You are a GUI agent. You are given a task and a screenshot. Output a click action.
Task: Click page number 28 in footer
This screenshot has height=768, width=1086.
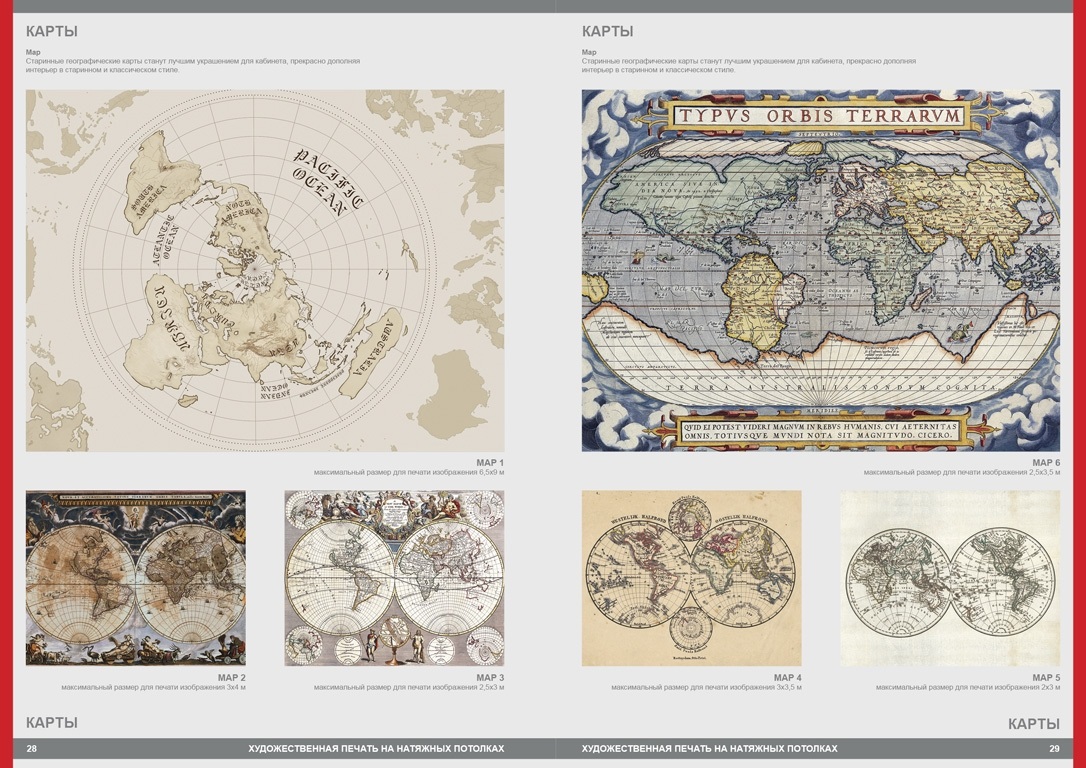(32, 748)
